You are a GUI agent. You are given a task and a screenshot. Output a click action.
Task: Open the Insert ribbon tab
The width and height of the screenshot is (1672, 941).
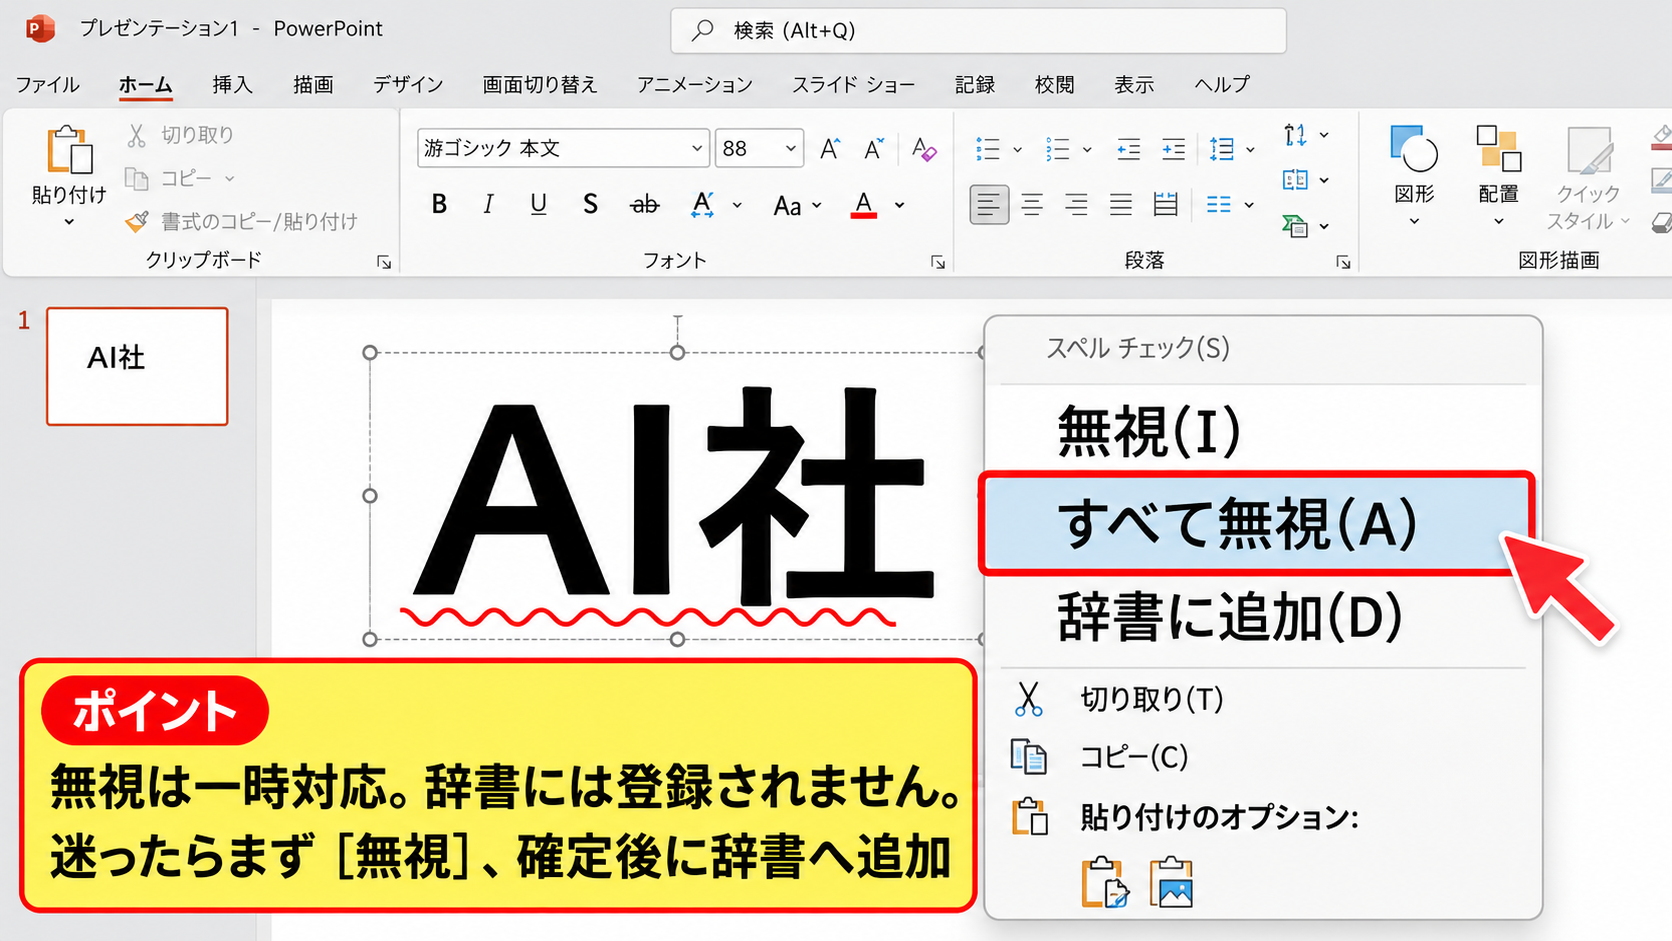click(232, 85)
